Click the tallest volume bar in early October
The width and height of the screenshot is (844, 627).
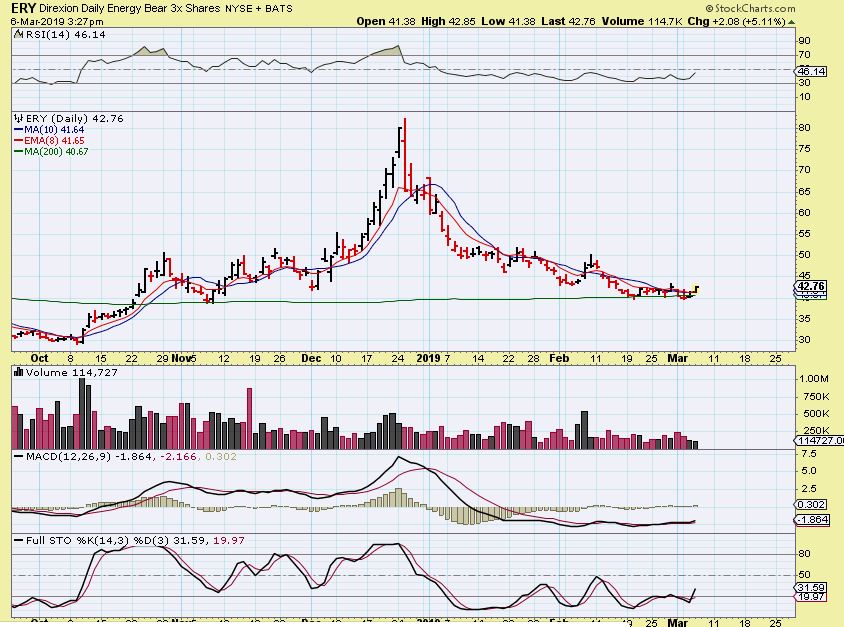pyautogui.click(x=82, y=413)
